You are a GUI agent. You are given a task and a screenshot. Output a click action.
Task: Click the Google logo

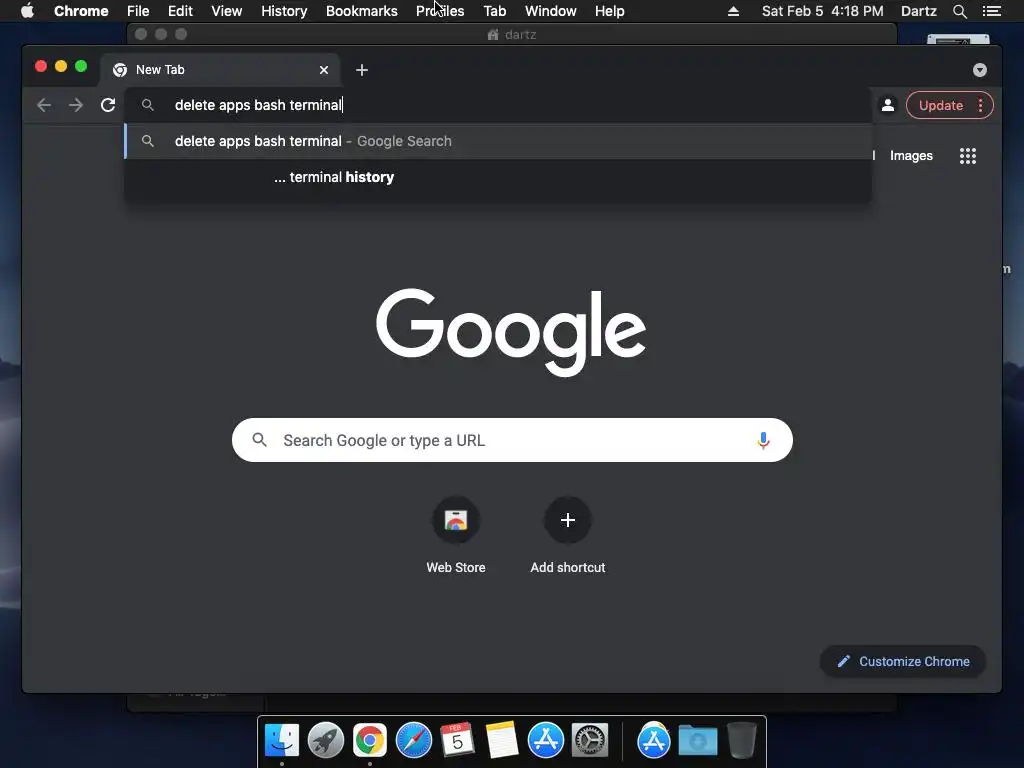(x=511, y=332)
